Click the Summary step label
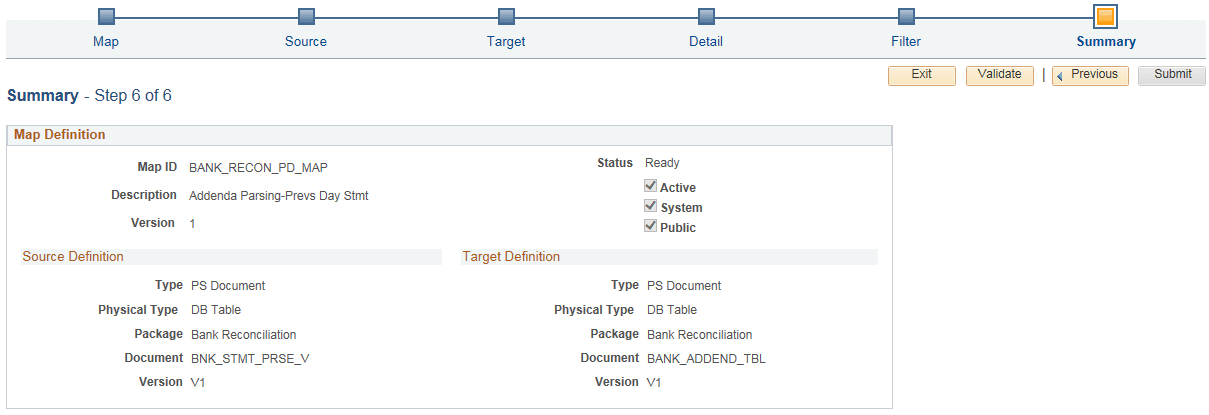This screenshot has width=1209, height=415. (1106, 42)
